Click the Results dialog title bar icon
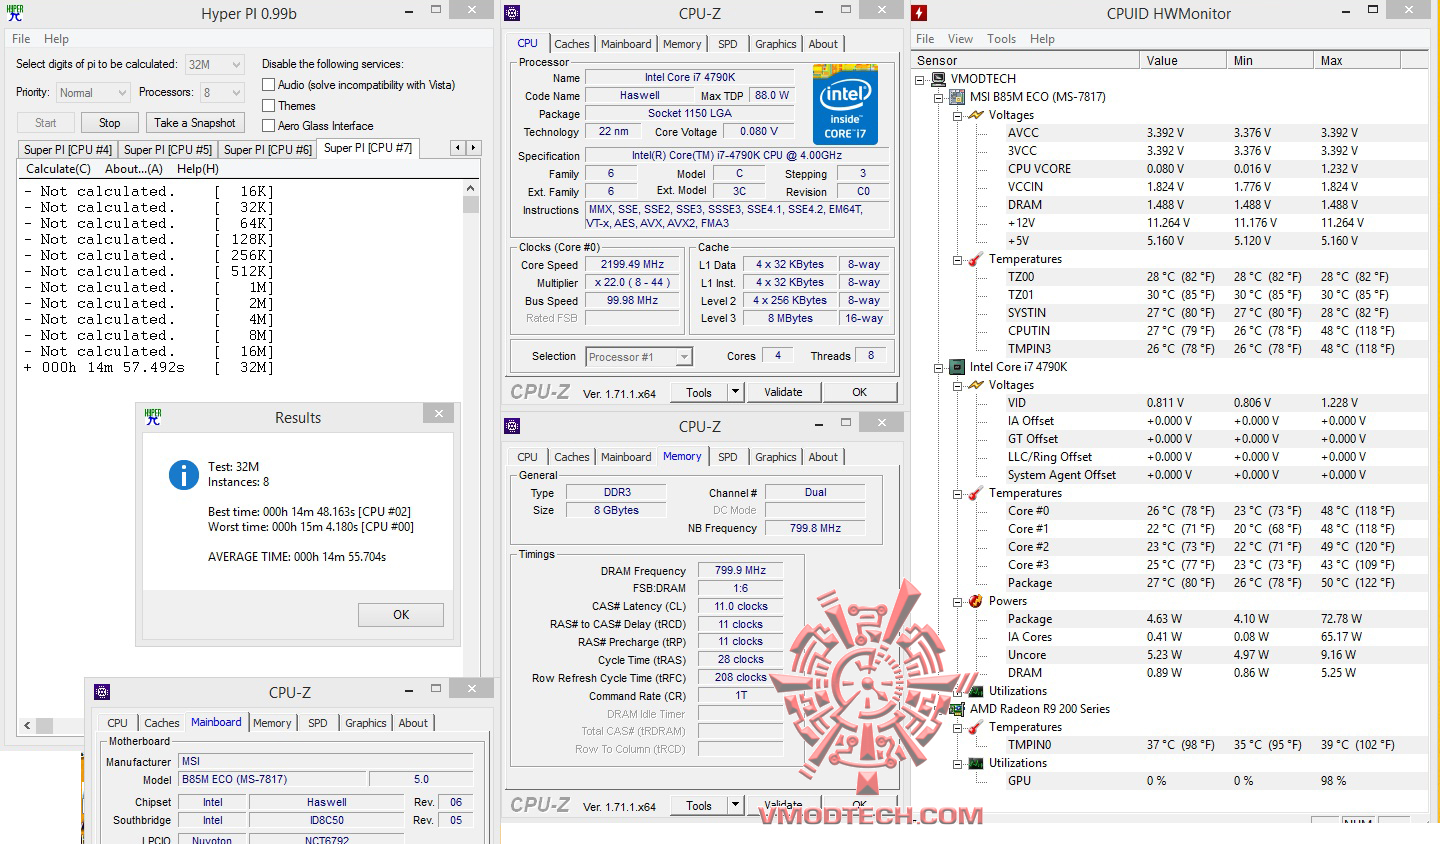This screenshot has width=1440, height=844. click(x=153, y=417)
